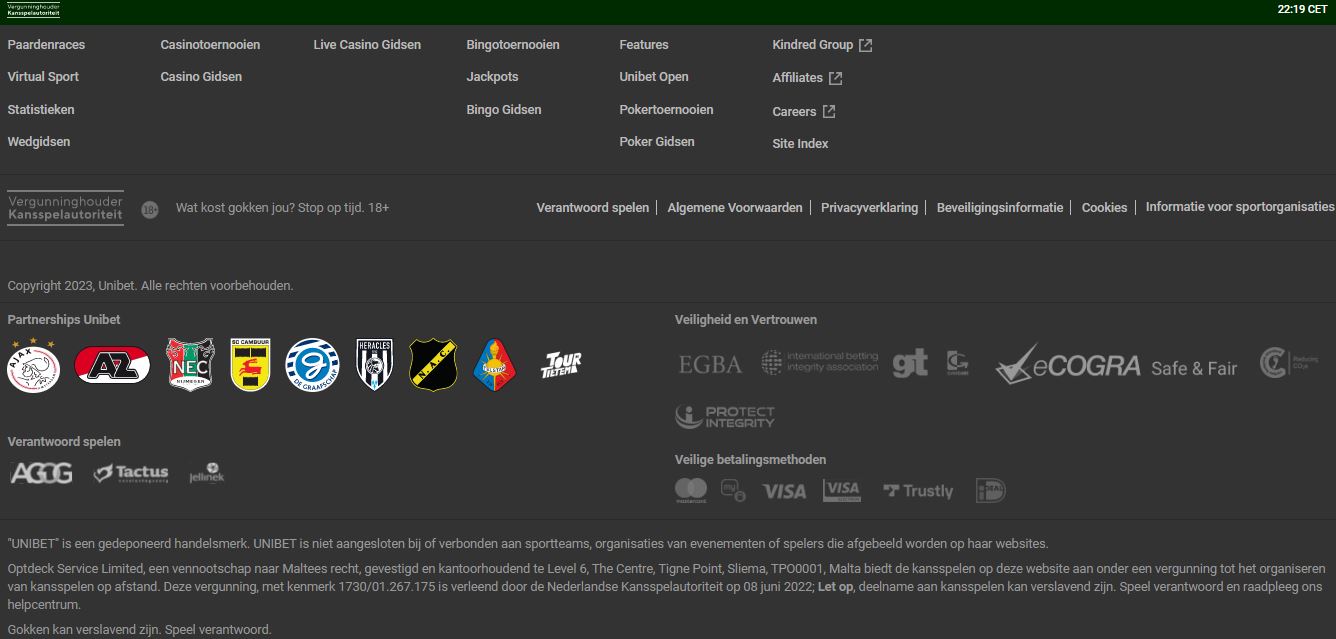Viewport: 1336px width, 639px height.
Task: Open the Jellinek logo
Action: tap(207, 473)
